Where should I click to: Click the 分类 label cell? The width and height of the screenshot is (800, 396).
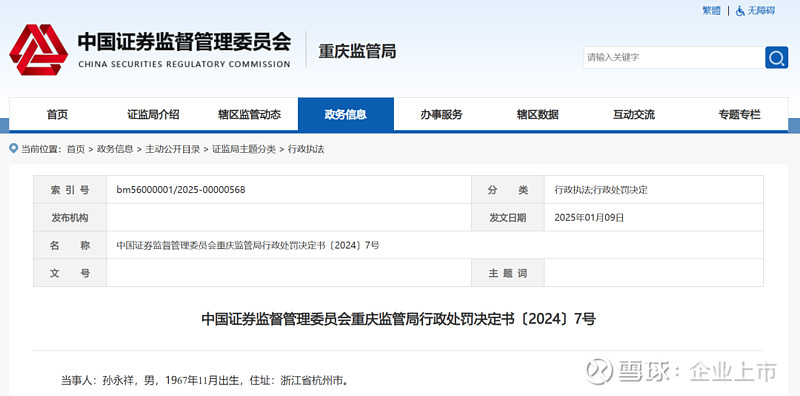point(508,190)
